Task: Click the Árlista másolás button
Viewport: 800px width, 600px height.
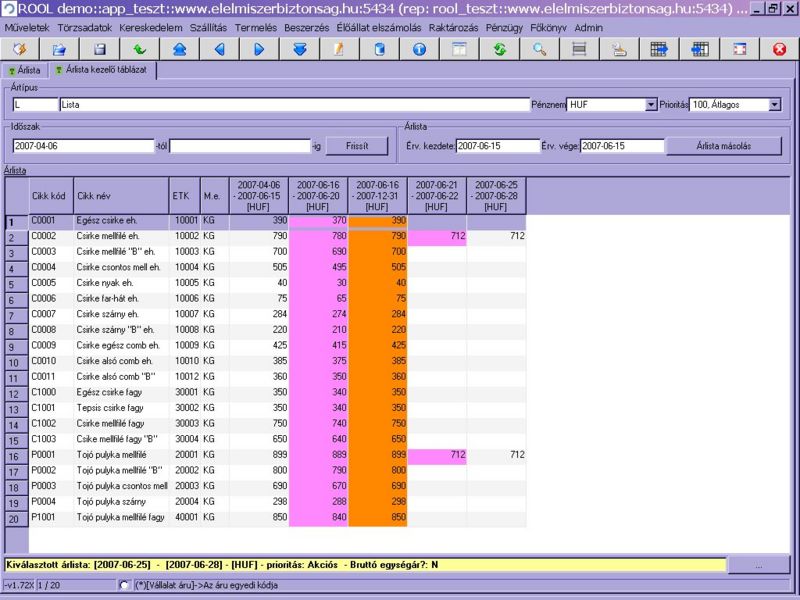Action: [725, 145]
